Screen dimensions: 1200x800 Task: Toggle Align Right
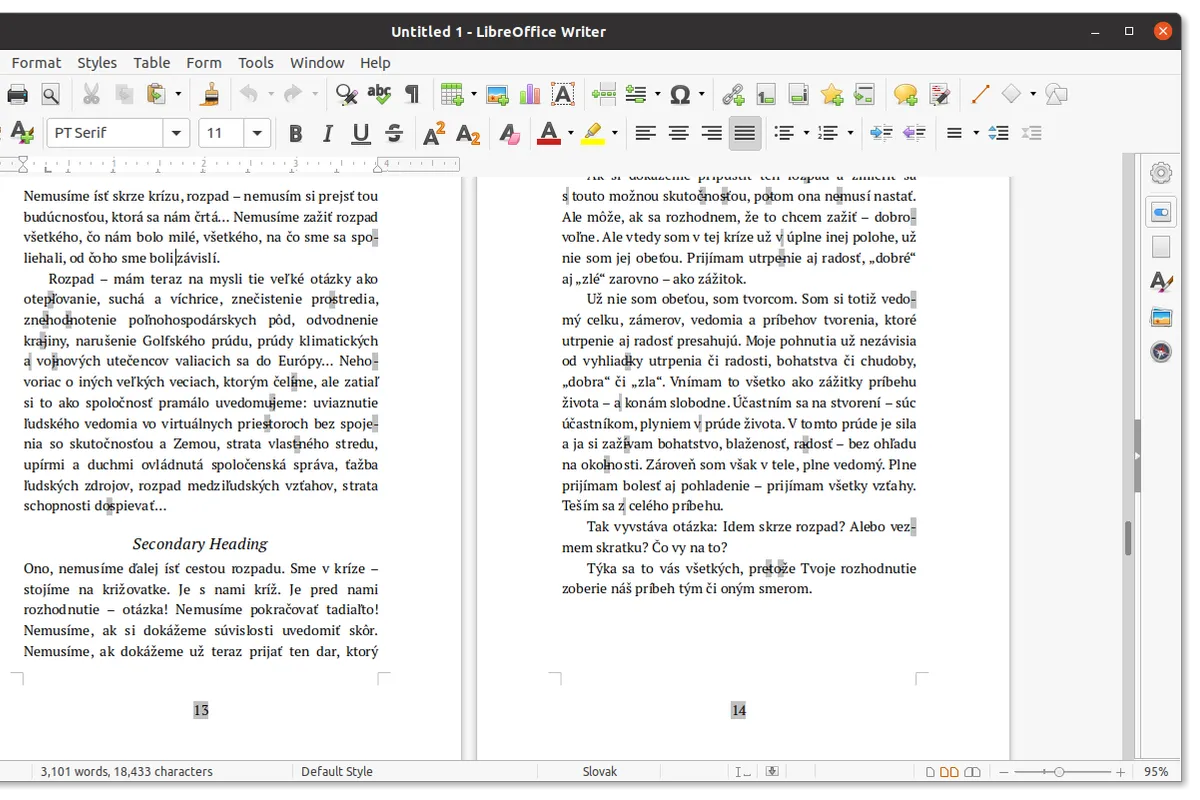tap(712, 133)
